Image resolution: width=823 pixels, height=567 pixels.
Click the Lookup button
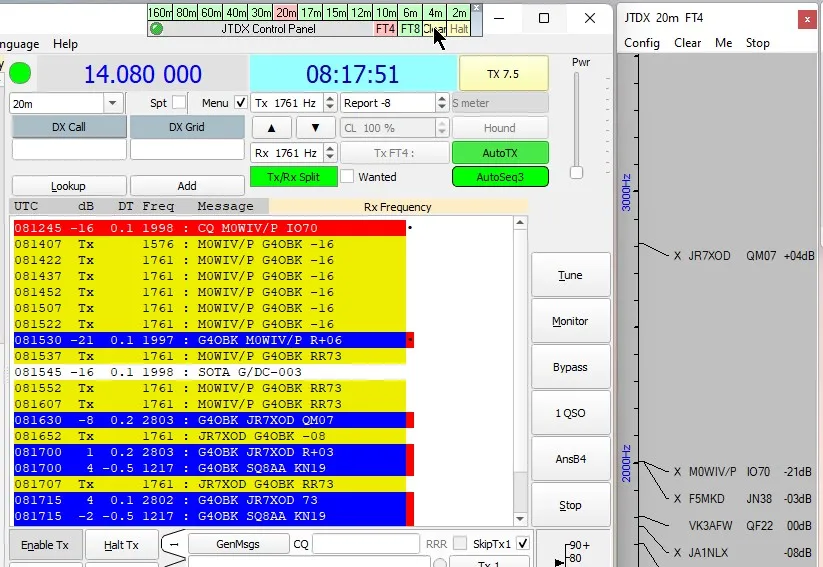69,186
